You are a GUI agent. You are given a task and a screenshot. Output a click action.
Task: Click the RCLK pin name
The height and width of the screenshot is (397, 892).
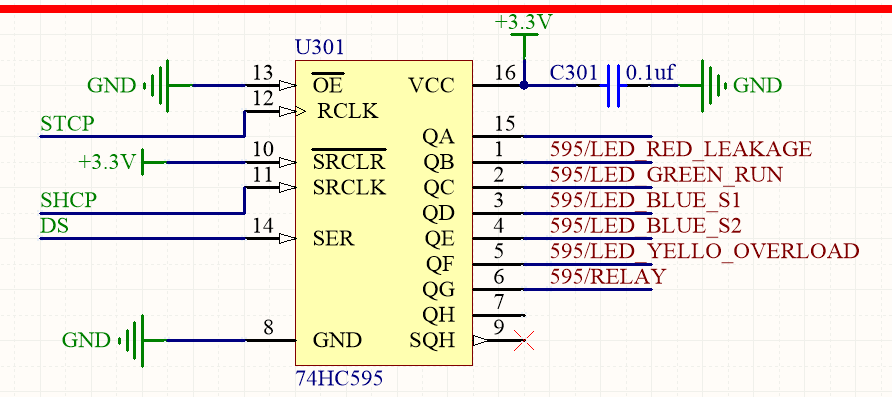[x=347, y=111]
